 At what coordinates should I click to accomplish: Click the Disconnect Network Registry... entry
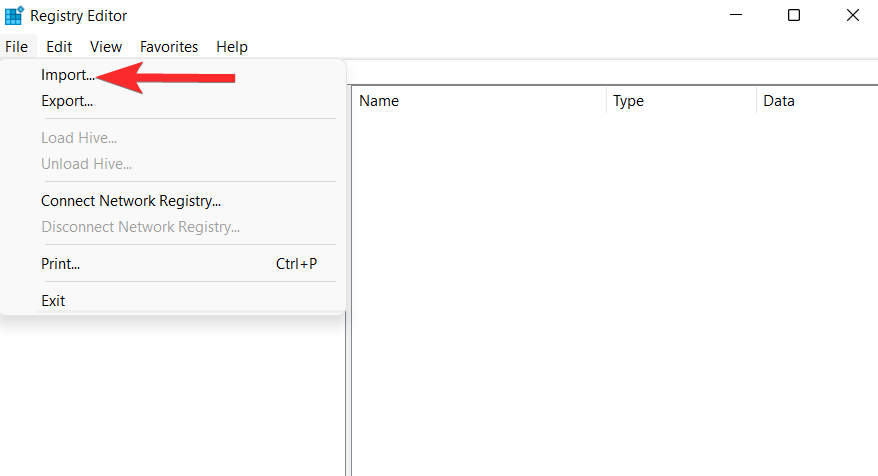coord(140,227)
